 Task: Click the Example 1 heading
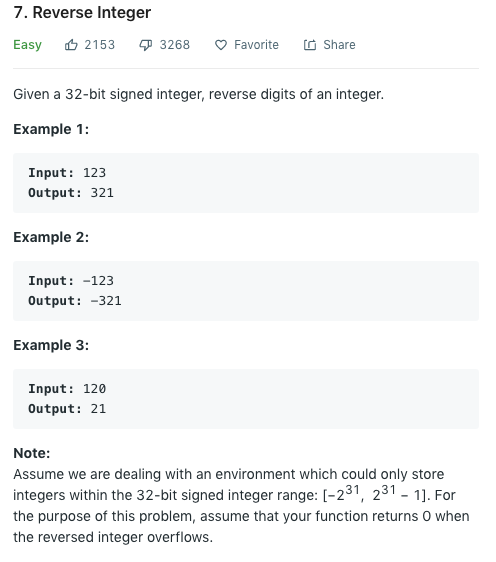tap(51, 129)
